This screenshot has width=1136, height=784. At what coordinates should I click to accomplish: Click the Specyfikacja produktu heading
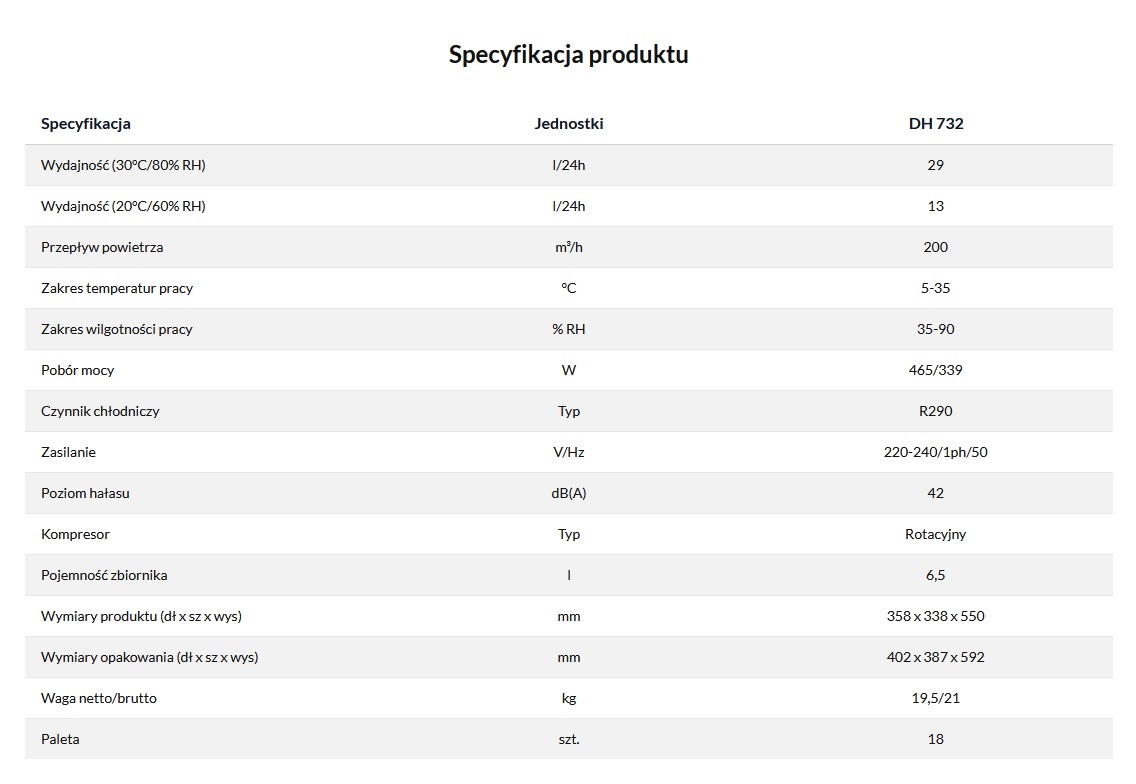click(x=568, y=54)
